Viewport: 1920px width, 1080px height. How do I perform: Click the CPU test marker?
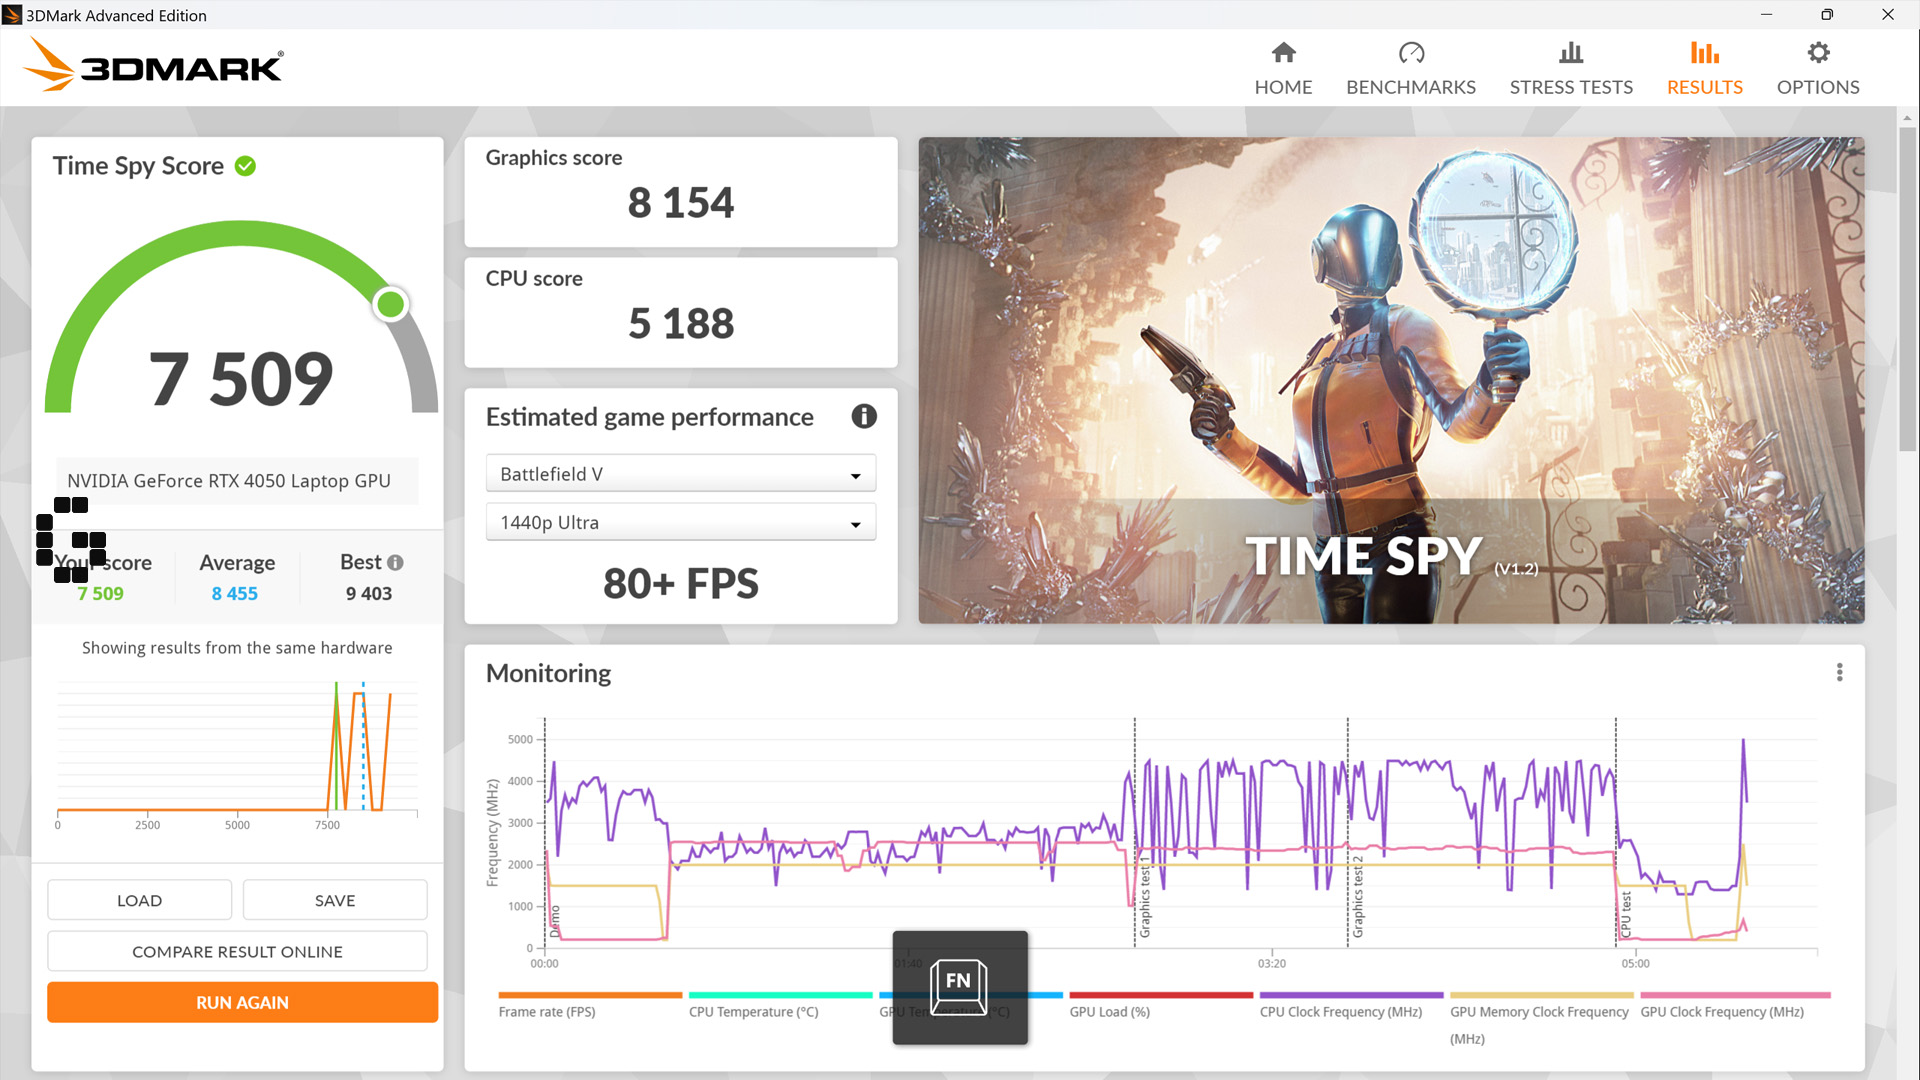pos(1626,915)
